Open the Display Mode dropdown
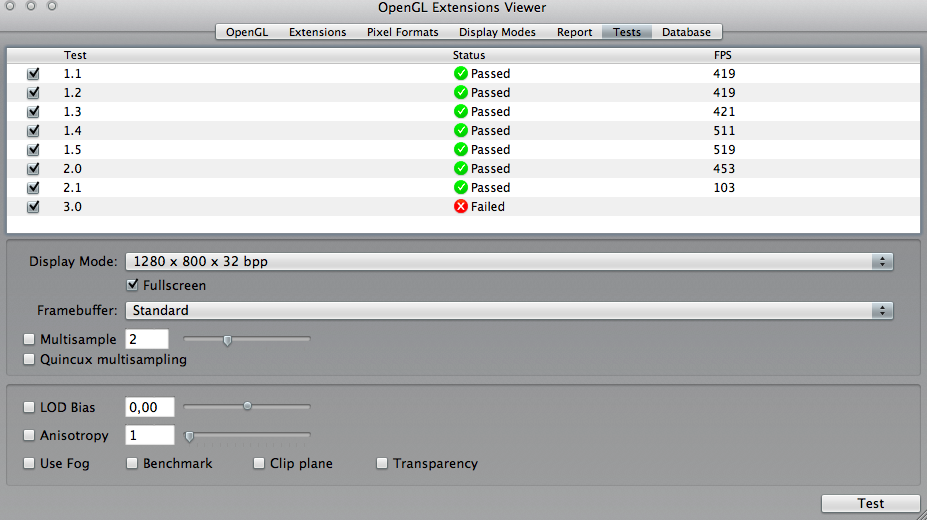Image resolution: width=927 pixels, height=520 pixels. (x=509, y=261)
